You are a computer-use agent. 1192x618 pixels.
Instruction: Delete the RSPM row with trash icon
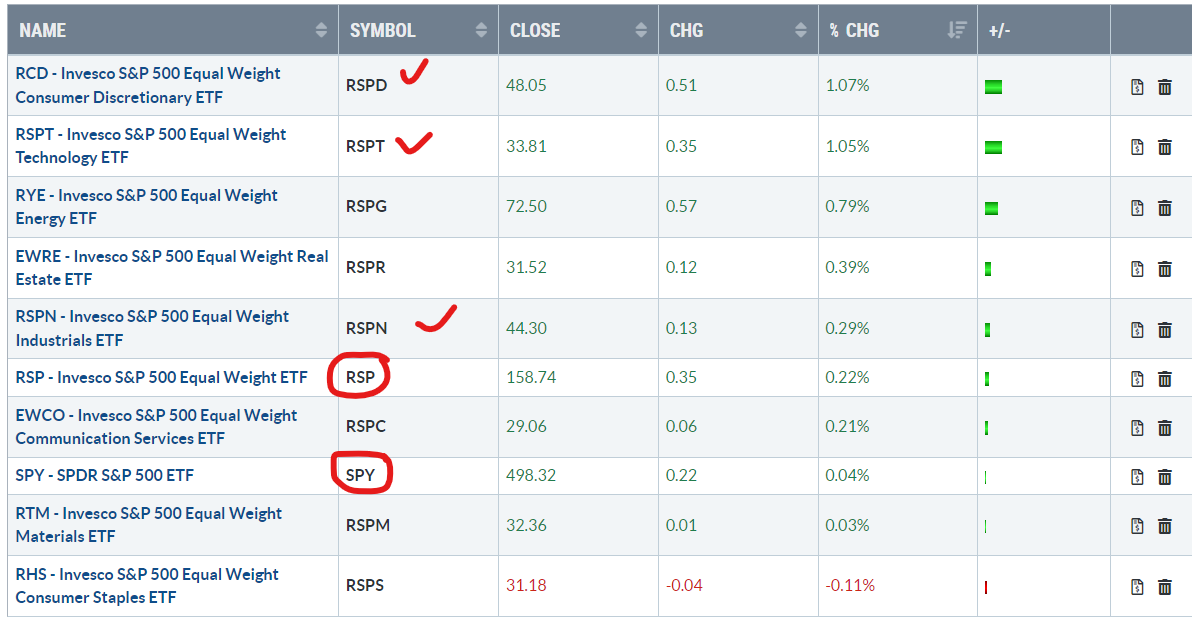click(1165, 526)
